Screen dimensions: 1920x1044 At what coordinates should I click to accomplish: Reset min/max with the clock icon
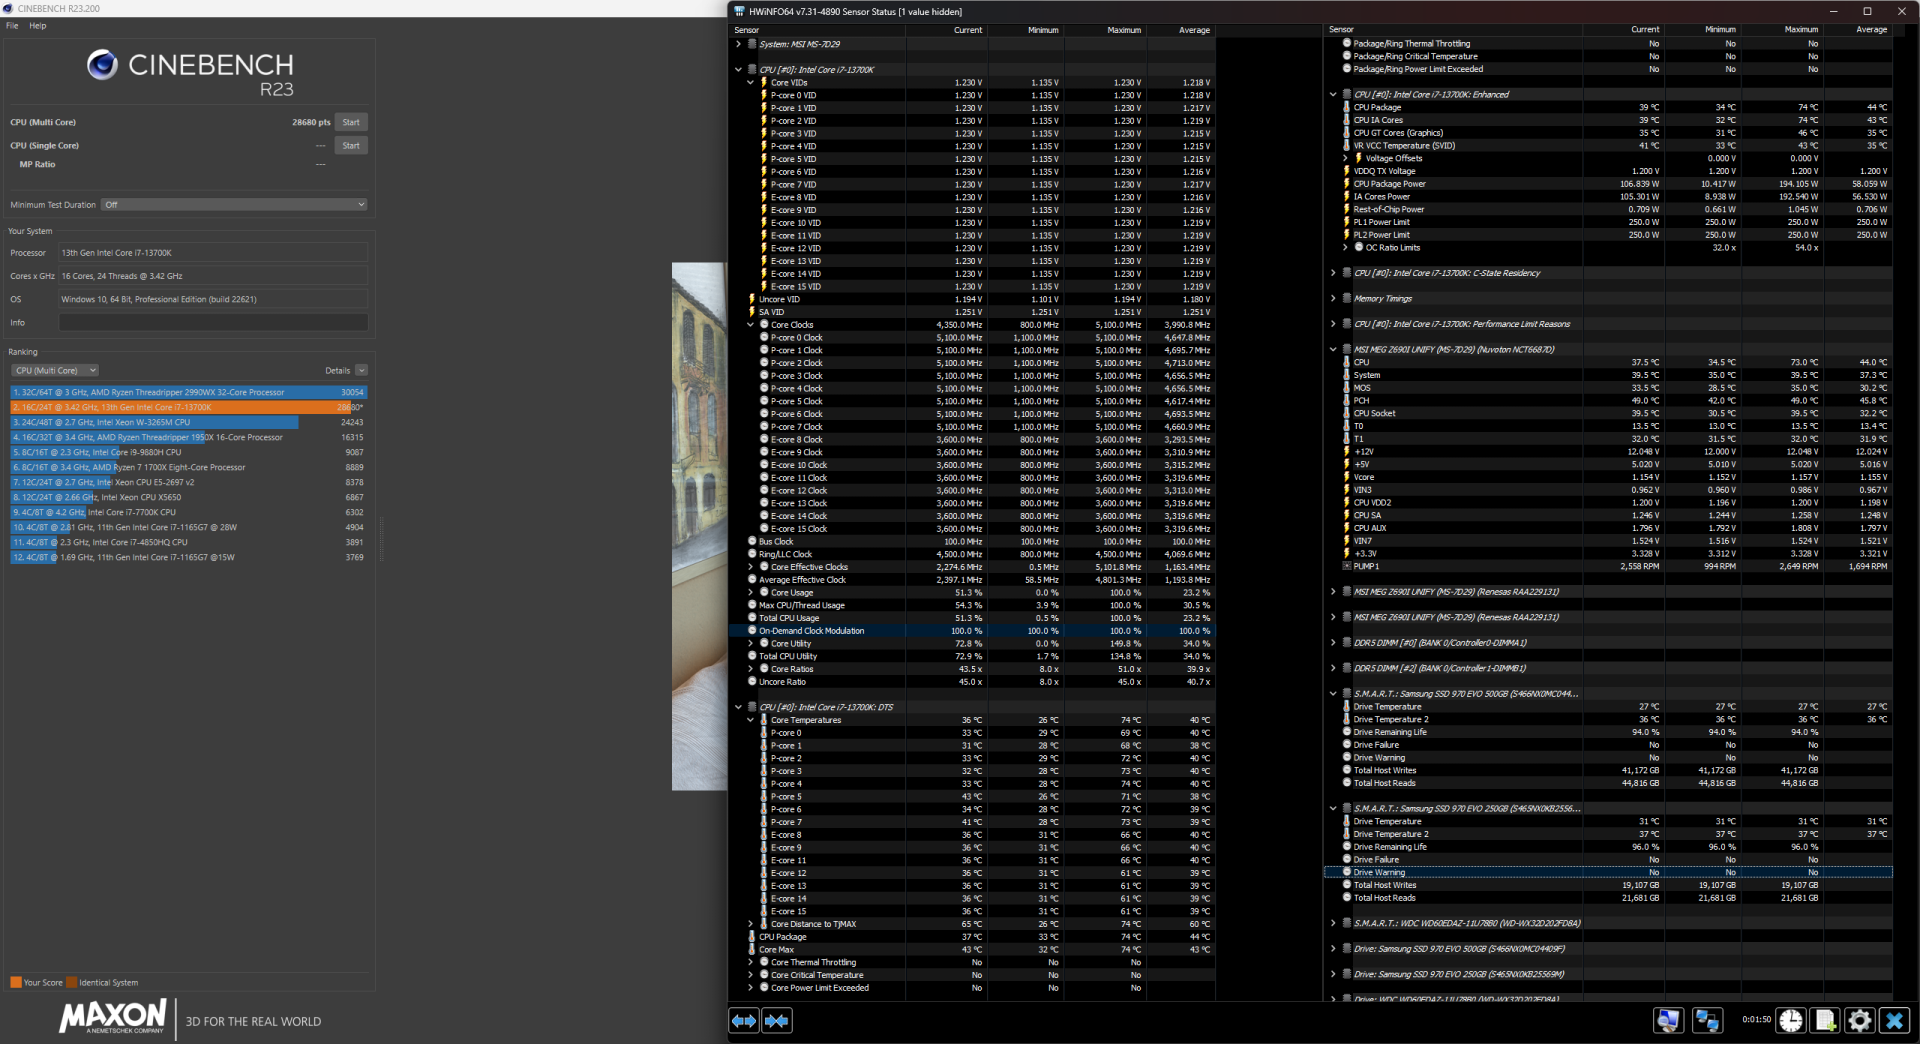click(x=1791, y=1020)
